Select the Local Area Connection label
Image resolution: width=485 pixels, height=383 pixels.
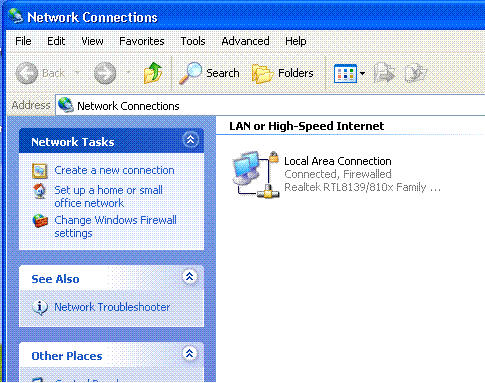(337, 161)
